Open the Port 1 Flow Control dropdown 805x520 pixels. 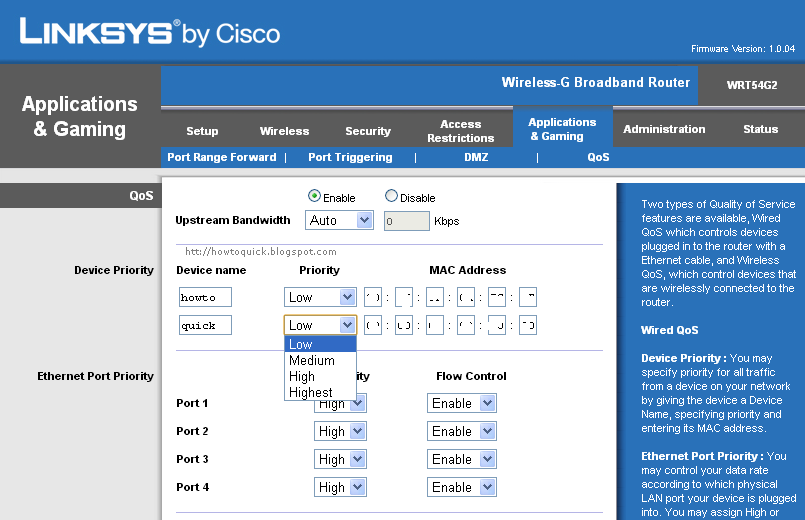[462, 403]
